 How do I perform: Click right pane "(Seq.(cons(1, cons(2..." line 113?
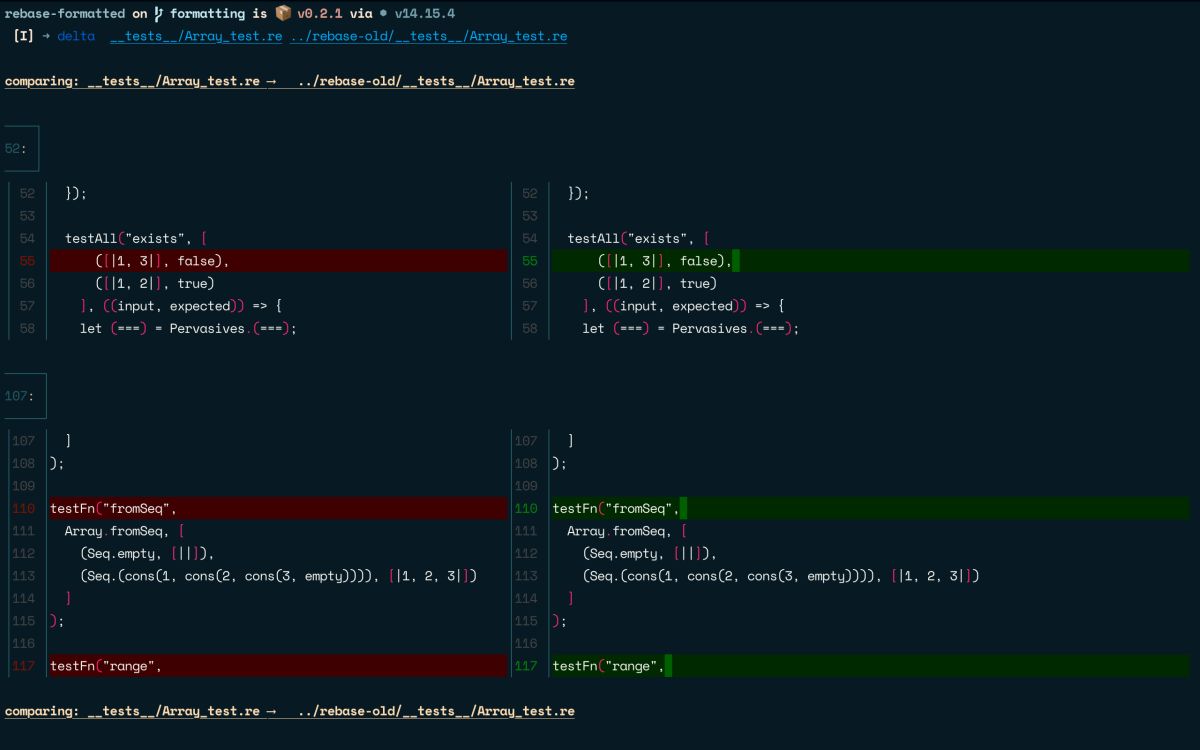[x=781, y=576]
